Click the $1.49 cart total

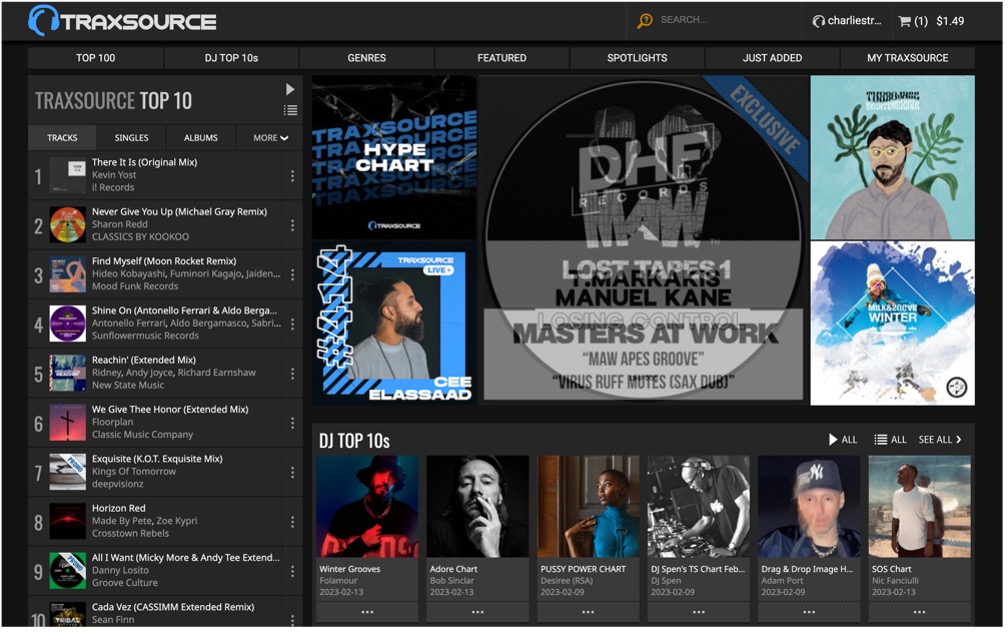point(950,21)
